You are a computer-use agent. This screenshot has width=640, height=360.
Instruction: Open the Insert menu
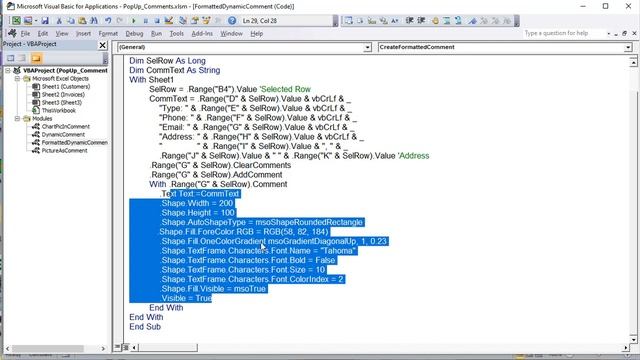[x=83, y=33]
